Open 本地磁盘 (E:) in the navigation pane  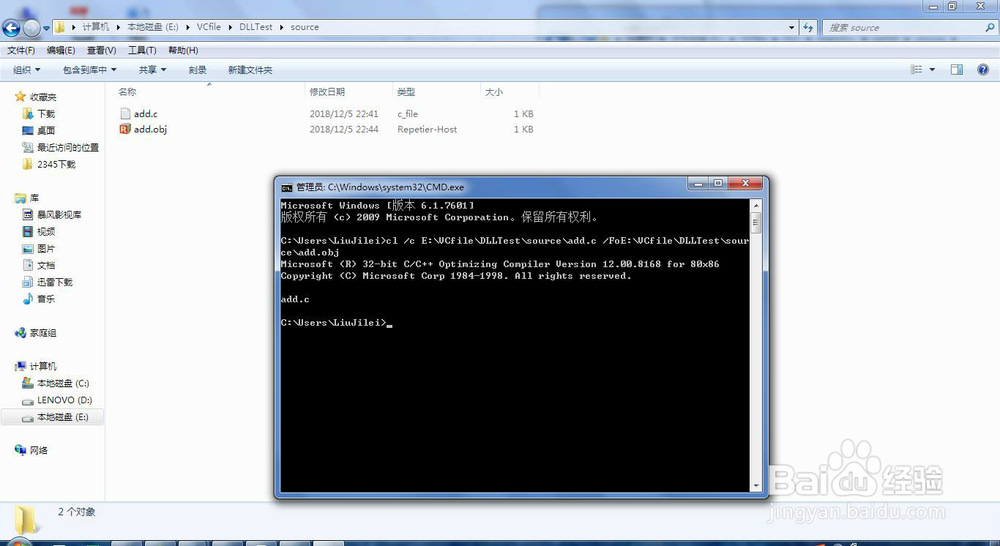point(62,417)
